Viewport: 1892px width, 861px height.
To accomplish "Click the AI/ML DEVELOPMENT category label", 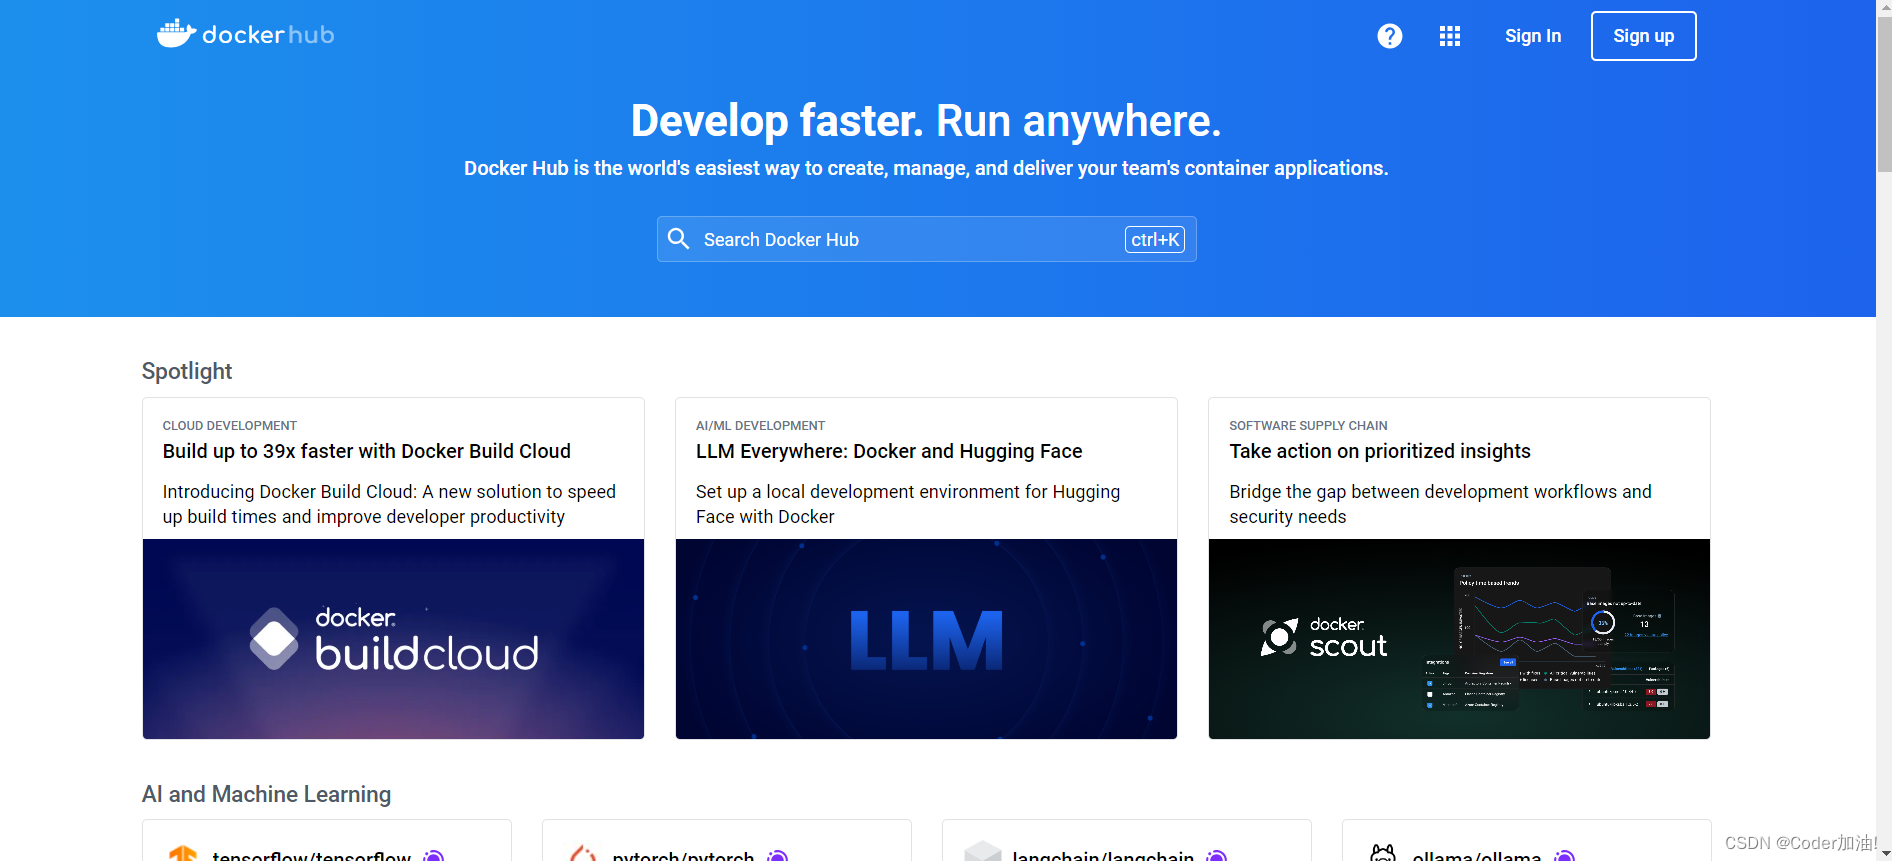I will 760,425.
